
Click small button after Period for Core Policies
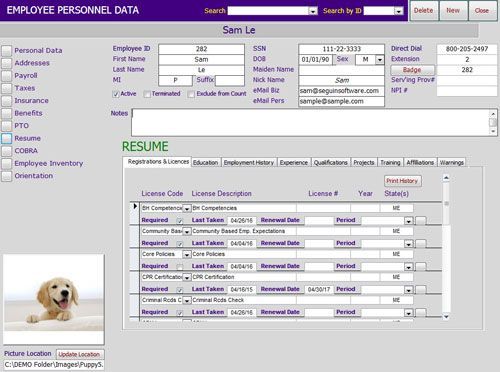(421, 267)
